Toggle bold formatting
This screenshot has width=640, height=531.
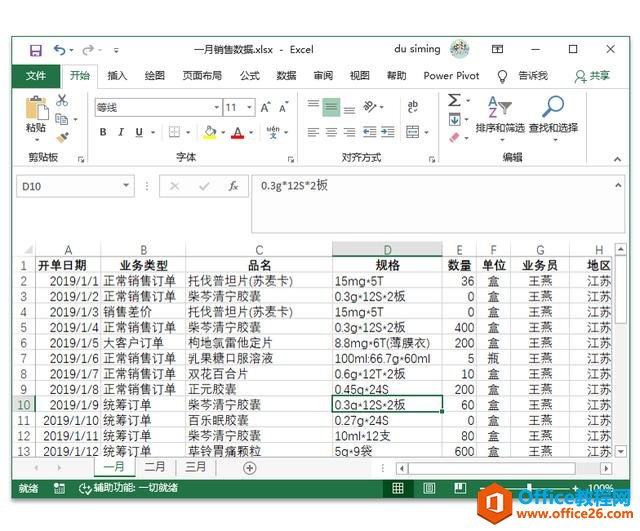[103, 132]
